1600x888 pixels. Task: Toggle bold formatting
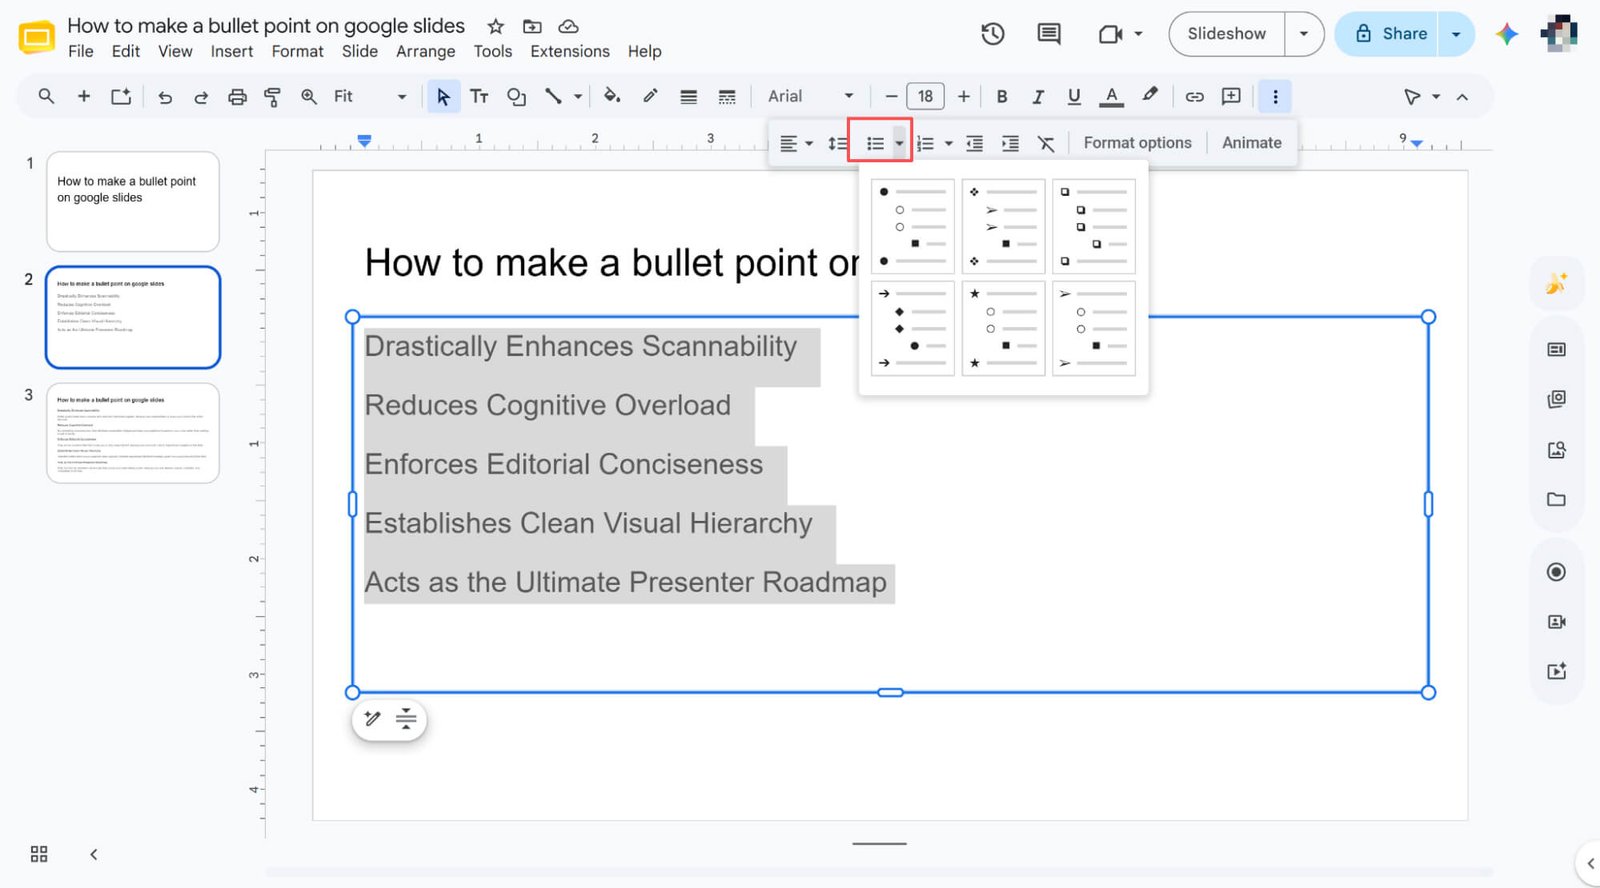[1001, 97]
